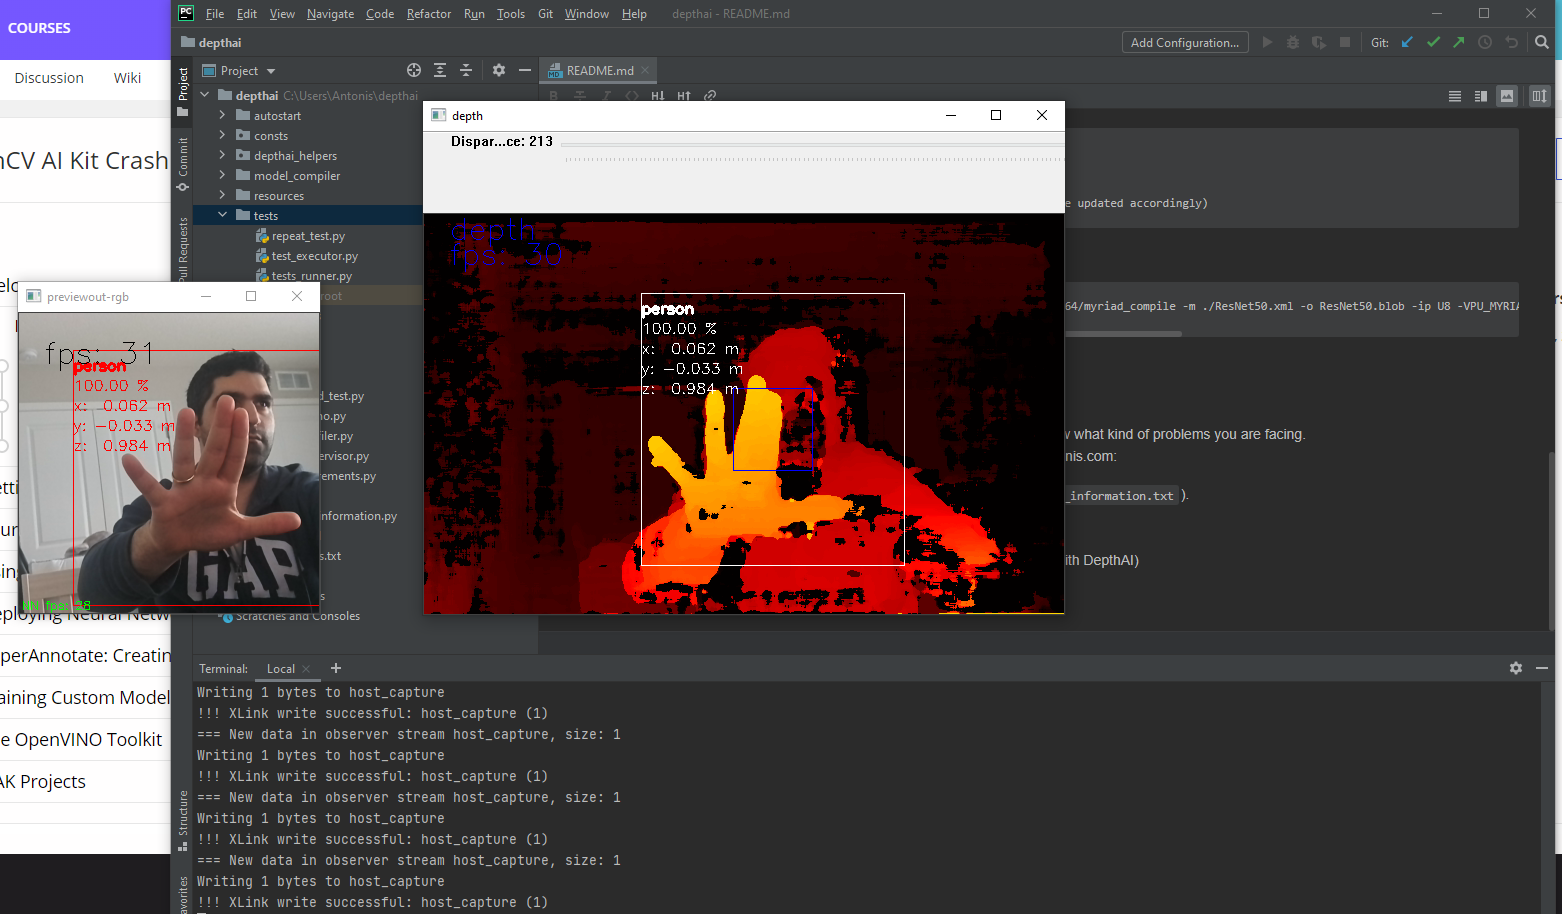The image size is (1562, 914).
Task: Click the Git commit checkmark icon
Action: click(1433, 42)
